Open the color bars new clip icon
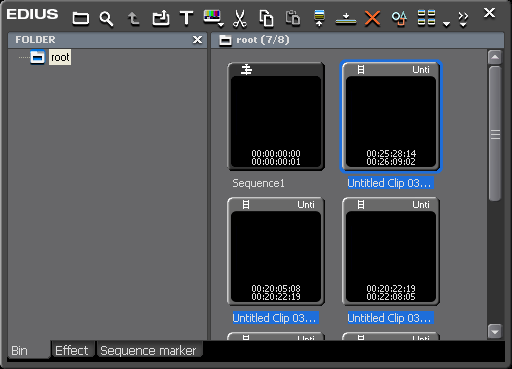 pos(212,16)
